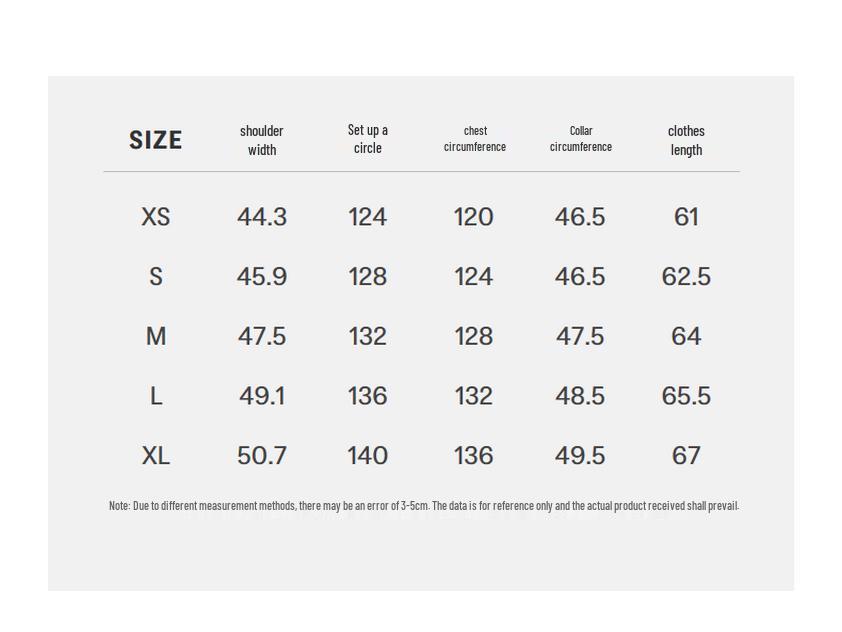Click the XL size row label
Image resolution: width=842 pixels, height=632 pixels.
156,456
